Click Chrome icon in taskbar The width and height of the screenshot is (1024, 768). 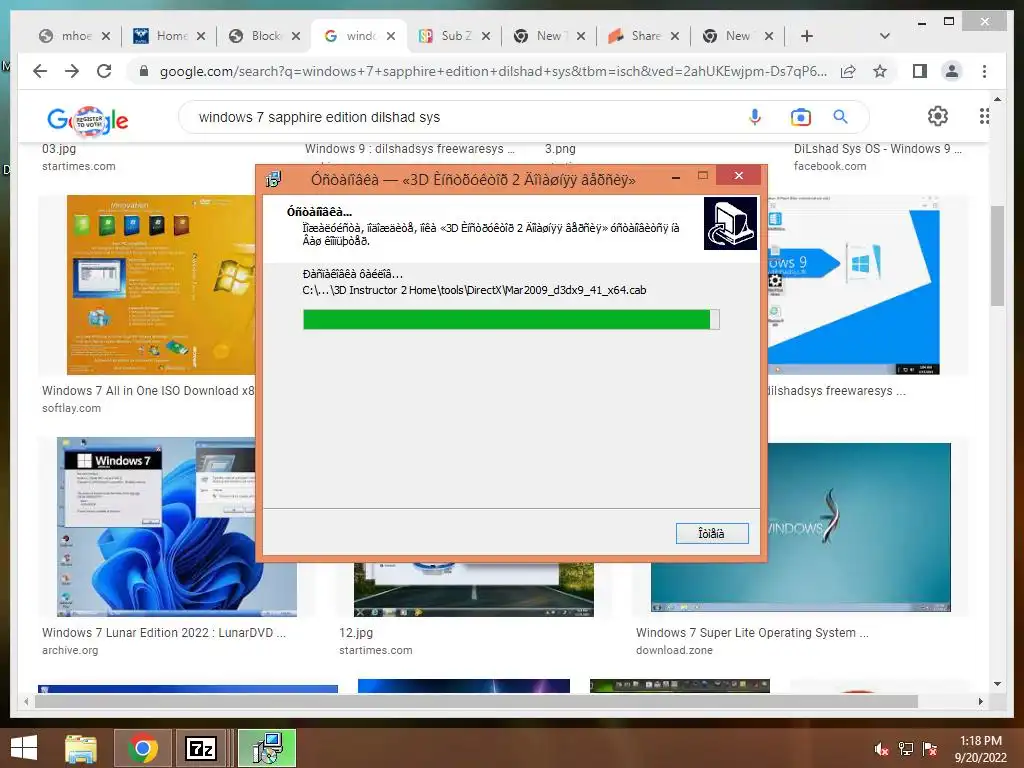(x=143, y=748)
